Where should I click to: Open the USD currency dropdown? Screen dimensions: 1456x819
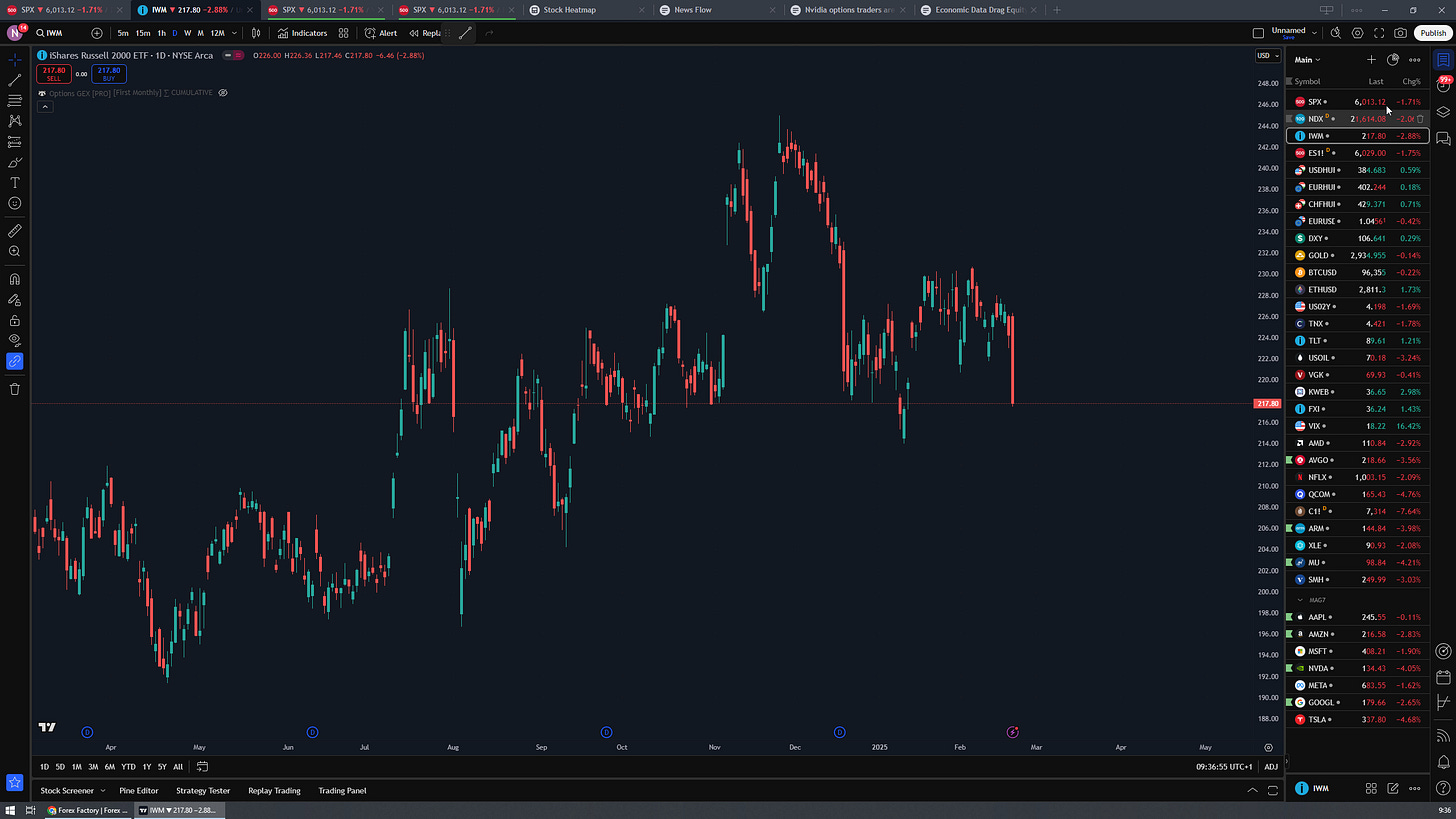(x=1266, y=56)
